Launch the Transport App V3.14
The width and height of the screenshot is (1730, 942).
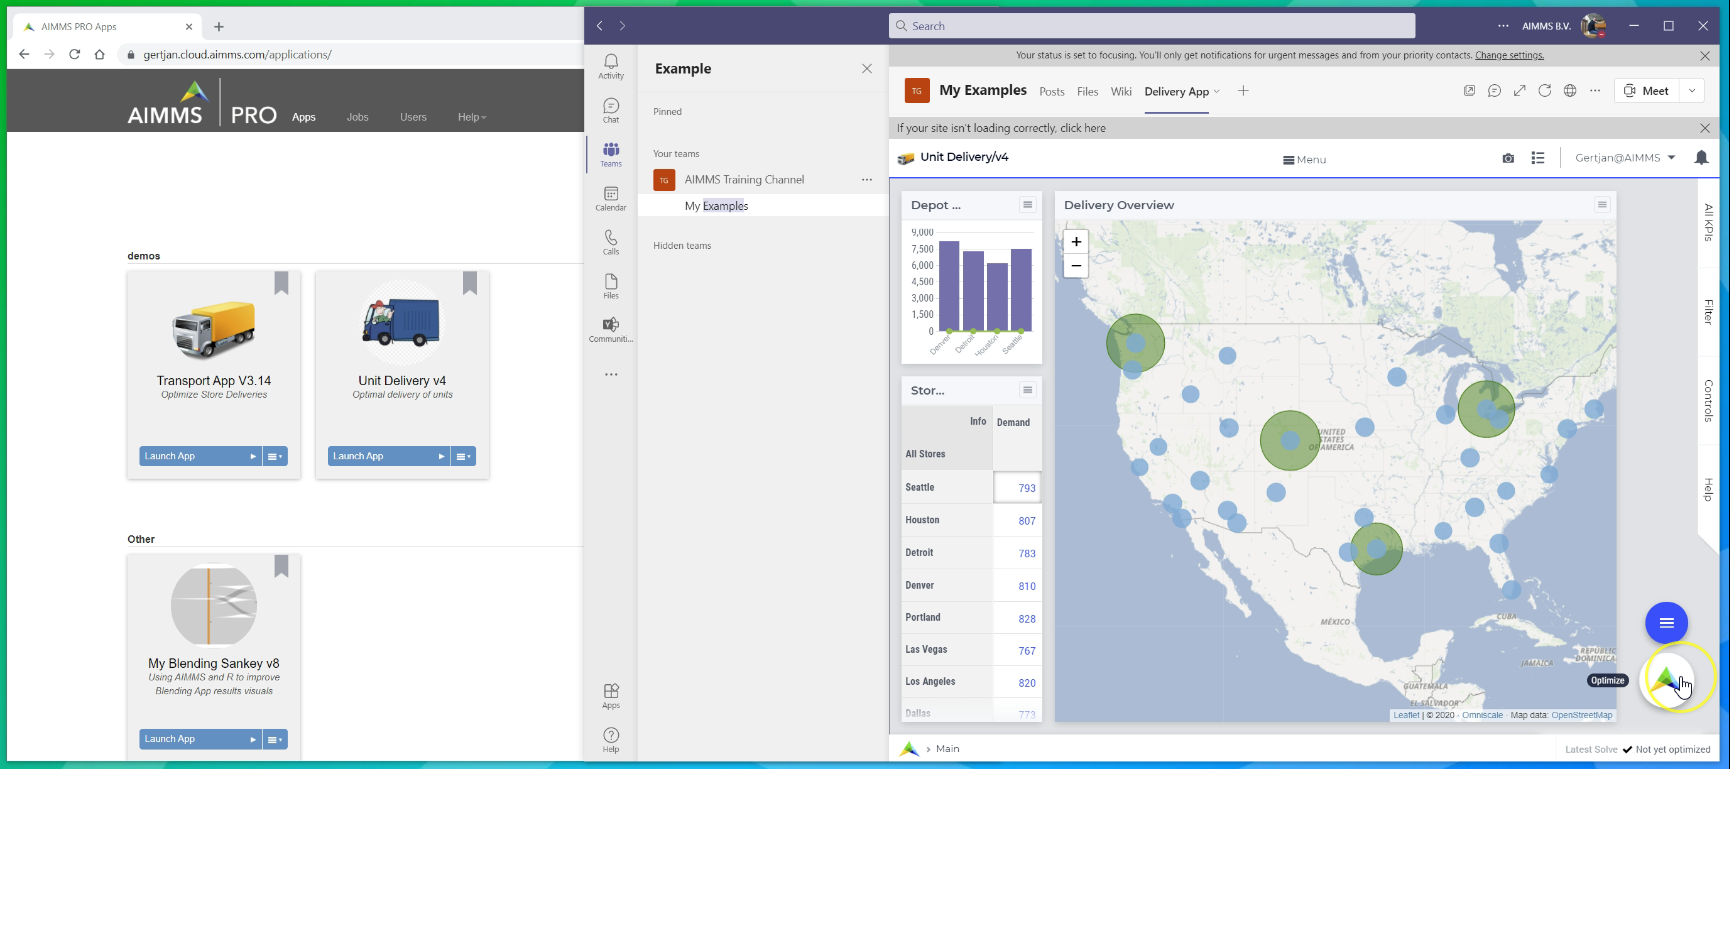(200, 456)
